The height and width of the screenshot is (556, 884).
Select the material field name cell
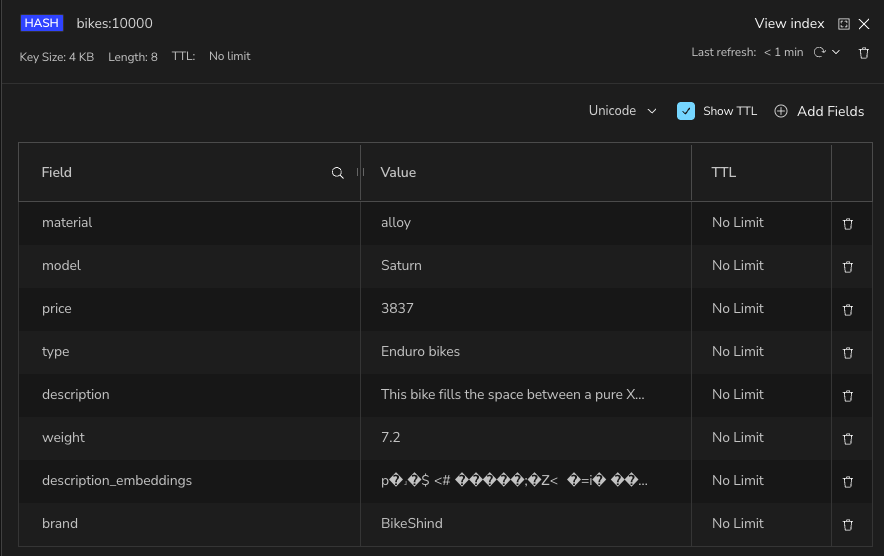pos(67,222)
